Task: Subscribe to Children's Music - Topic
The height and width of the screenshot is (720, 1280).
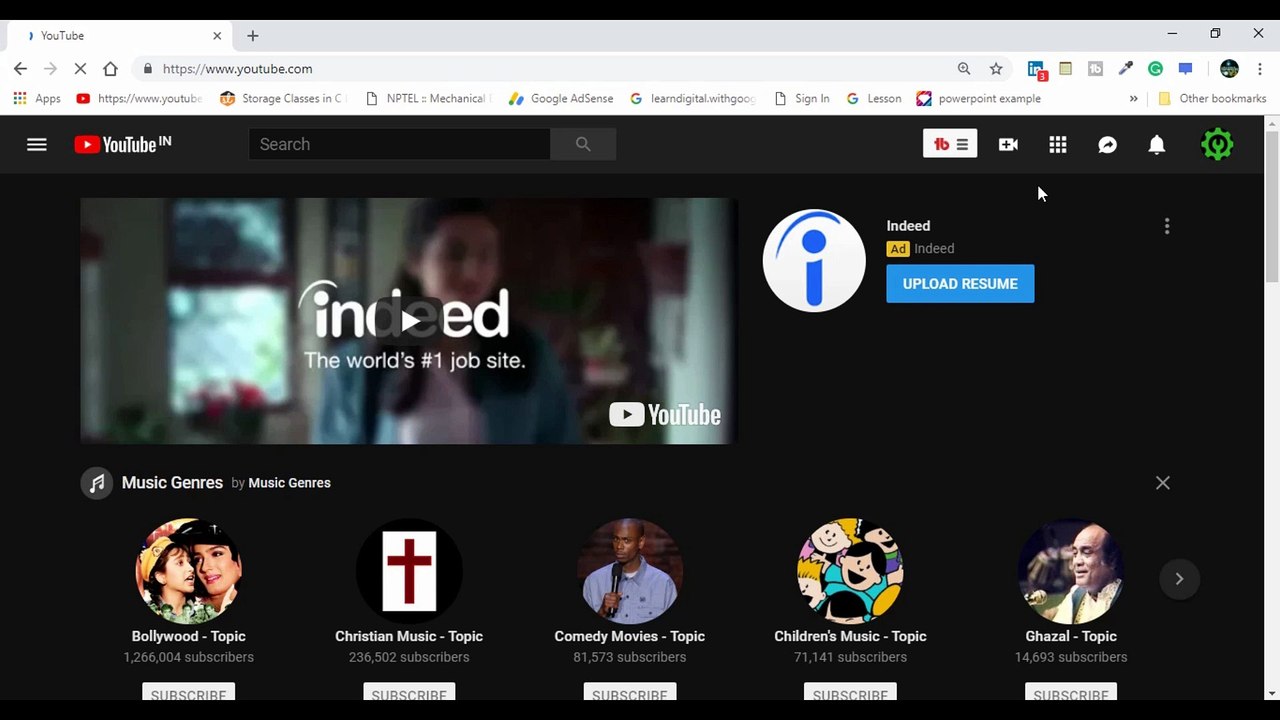Action: (x=850, y=692)
